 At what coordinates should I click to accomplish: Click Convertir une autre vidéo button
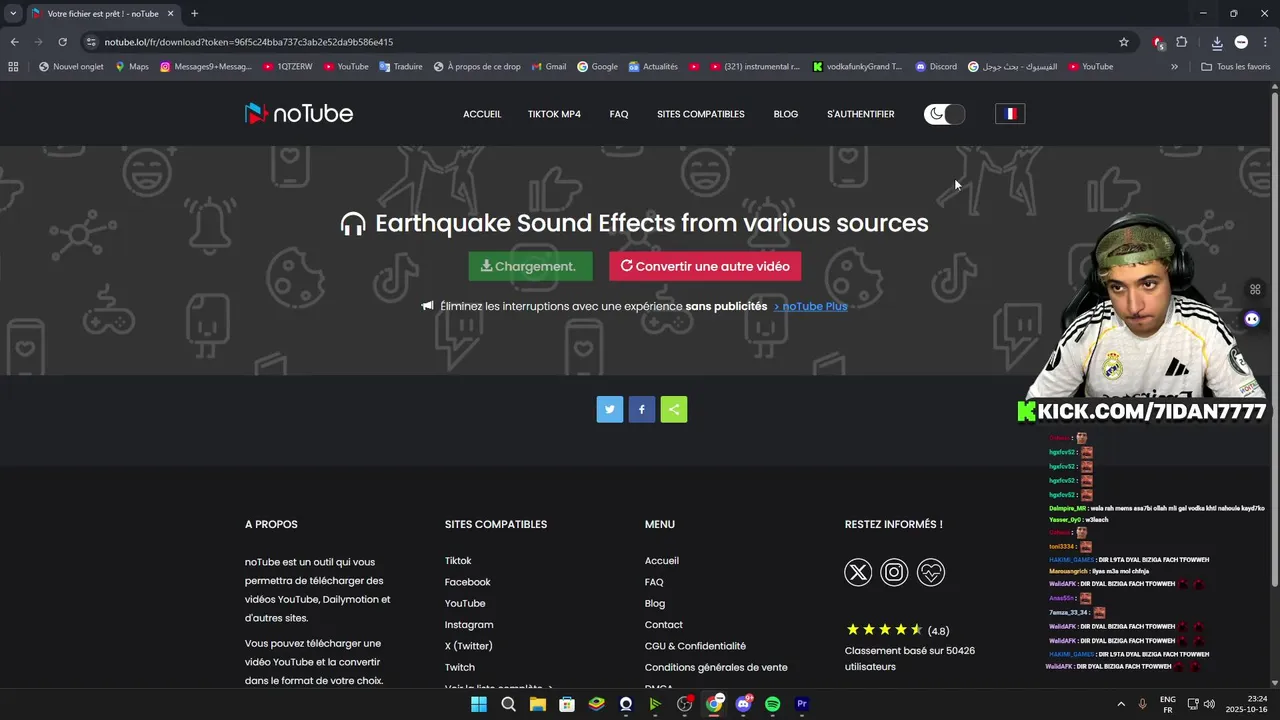coord(705,266)
